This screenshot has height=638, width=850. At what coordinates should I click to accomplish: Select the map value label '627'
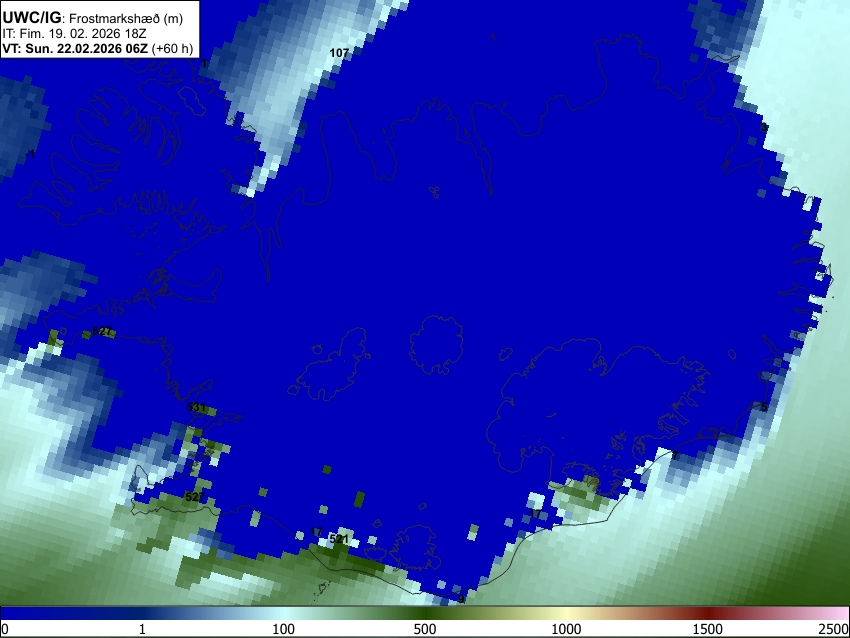pyautogui.click(x=101, y=331)
